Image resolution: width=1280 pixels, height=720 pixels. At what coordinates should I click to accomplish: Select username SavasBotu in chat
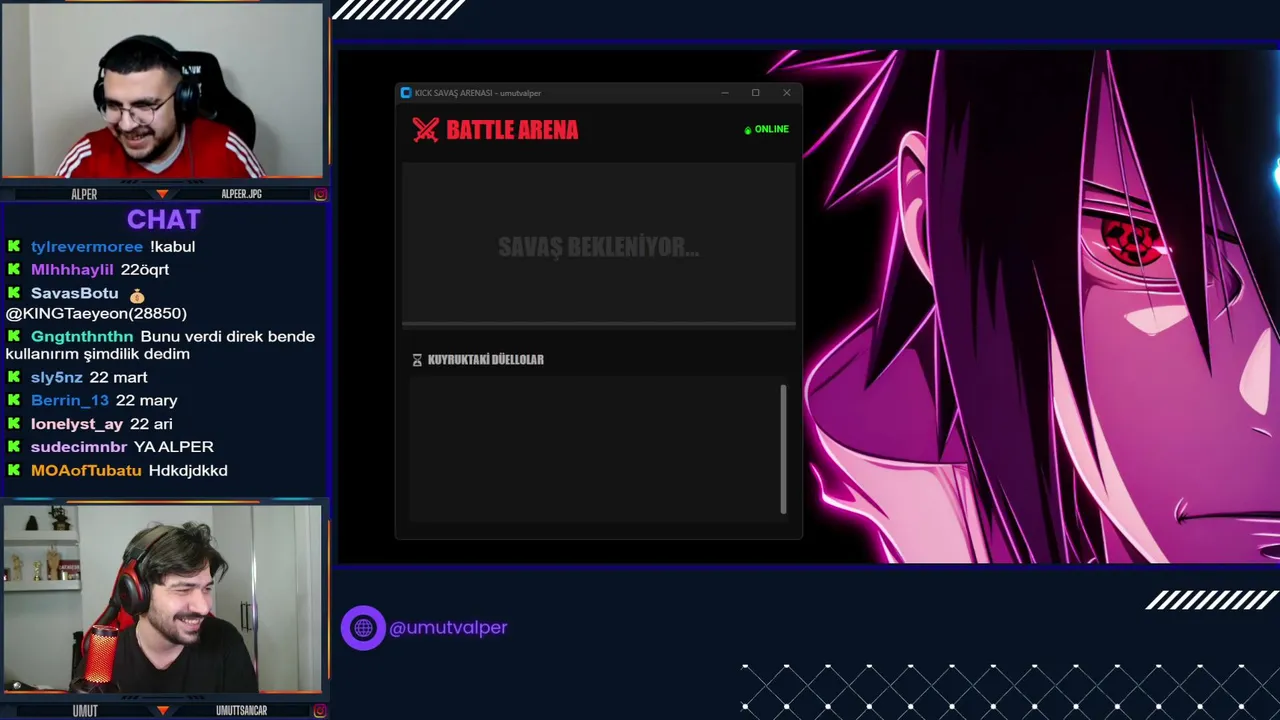[75, 293]
